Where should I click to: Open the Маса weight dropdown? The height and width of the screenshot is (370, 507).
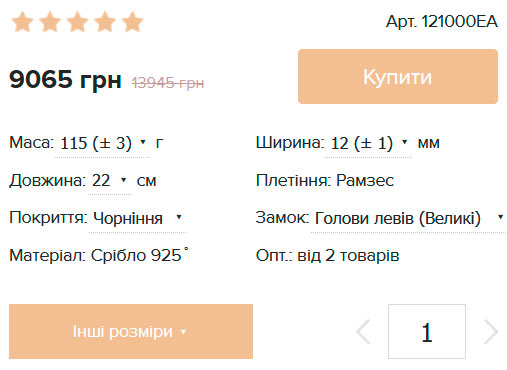pos(102,143)
